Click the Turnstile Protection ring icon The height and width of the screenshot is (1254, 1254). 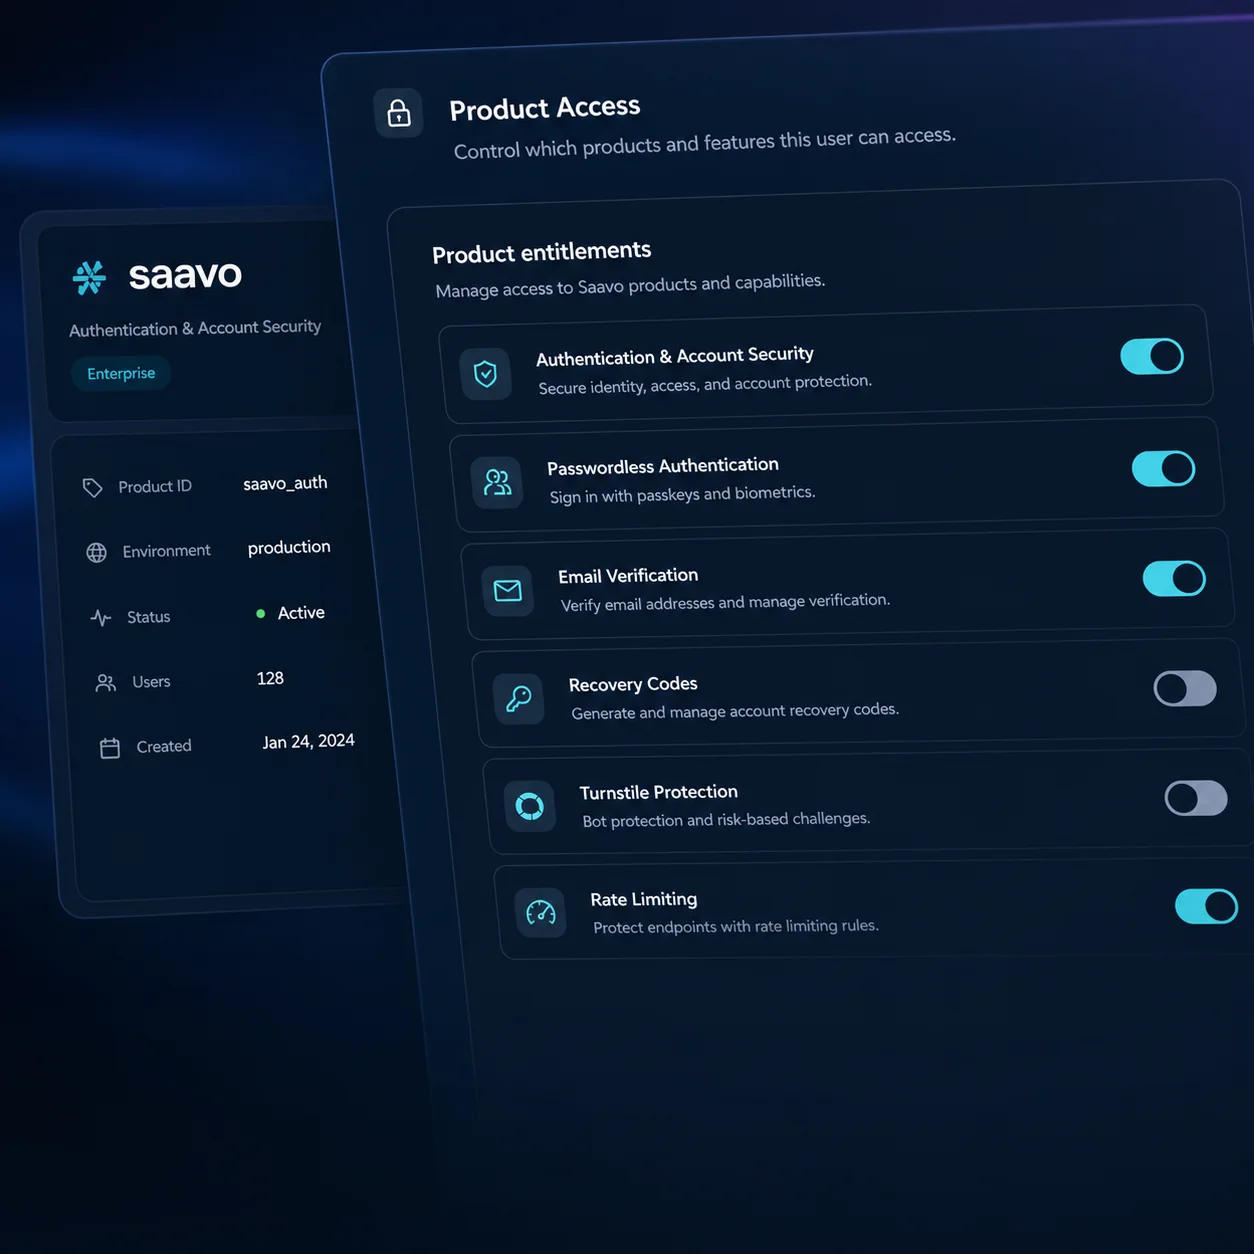click(530, 805)
